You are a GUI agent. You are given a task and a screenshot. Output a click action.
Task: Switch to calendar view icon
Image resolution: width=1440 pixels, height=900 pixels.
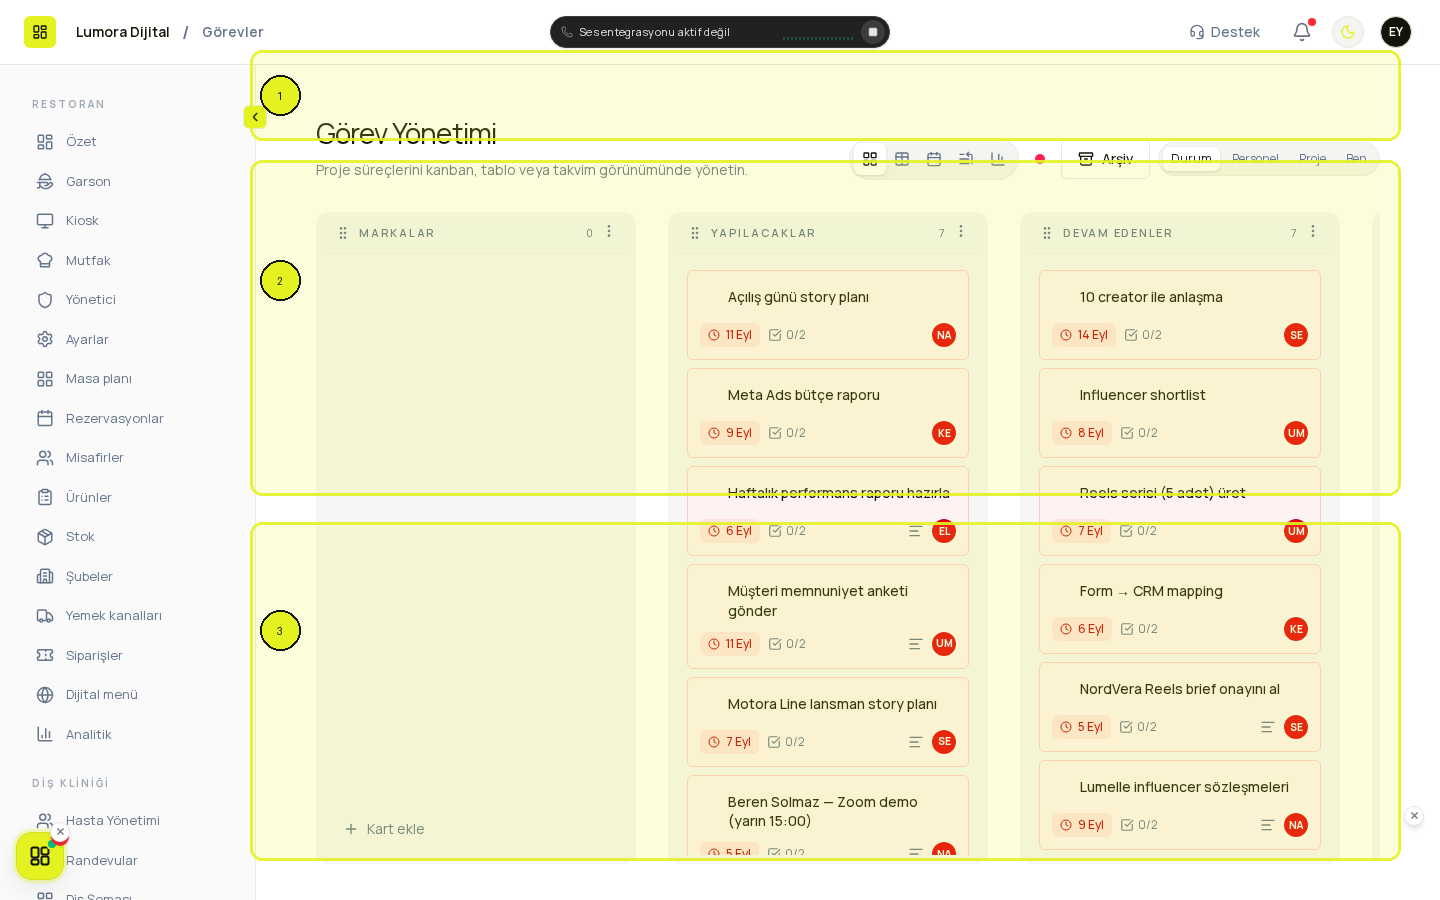934,159
